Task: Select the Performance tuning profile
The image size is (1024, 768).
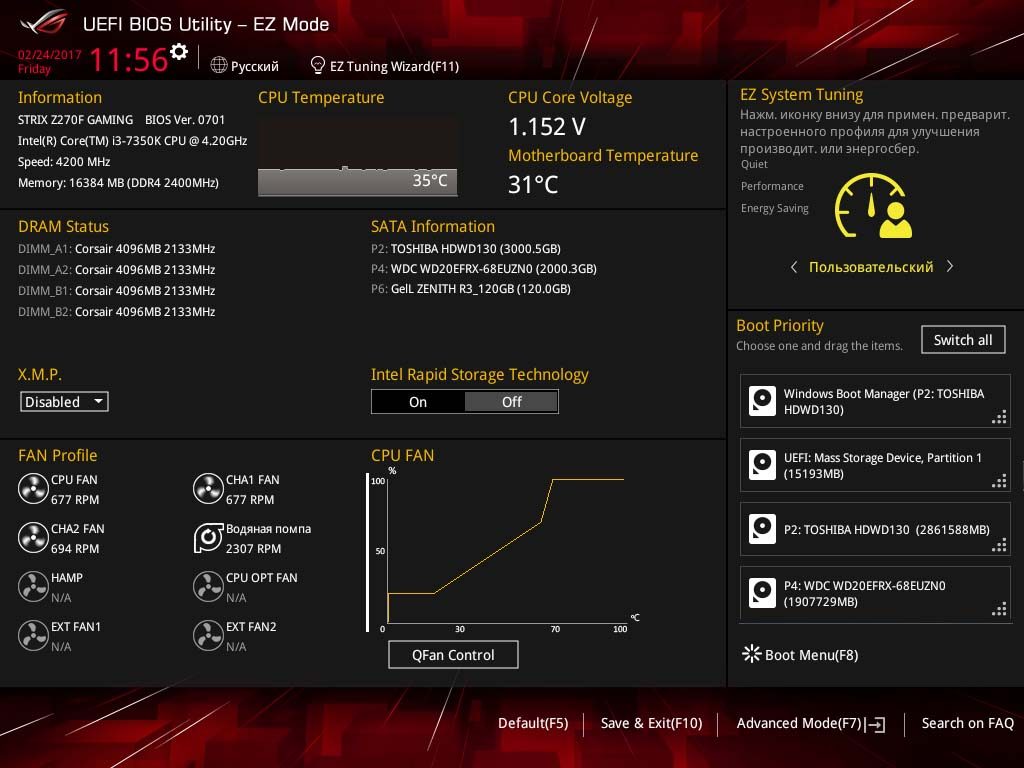Action: (x=772, y=186)
